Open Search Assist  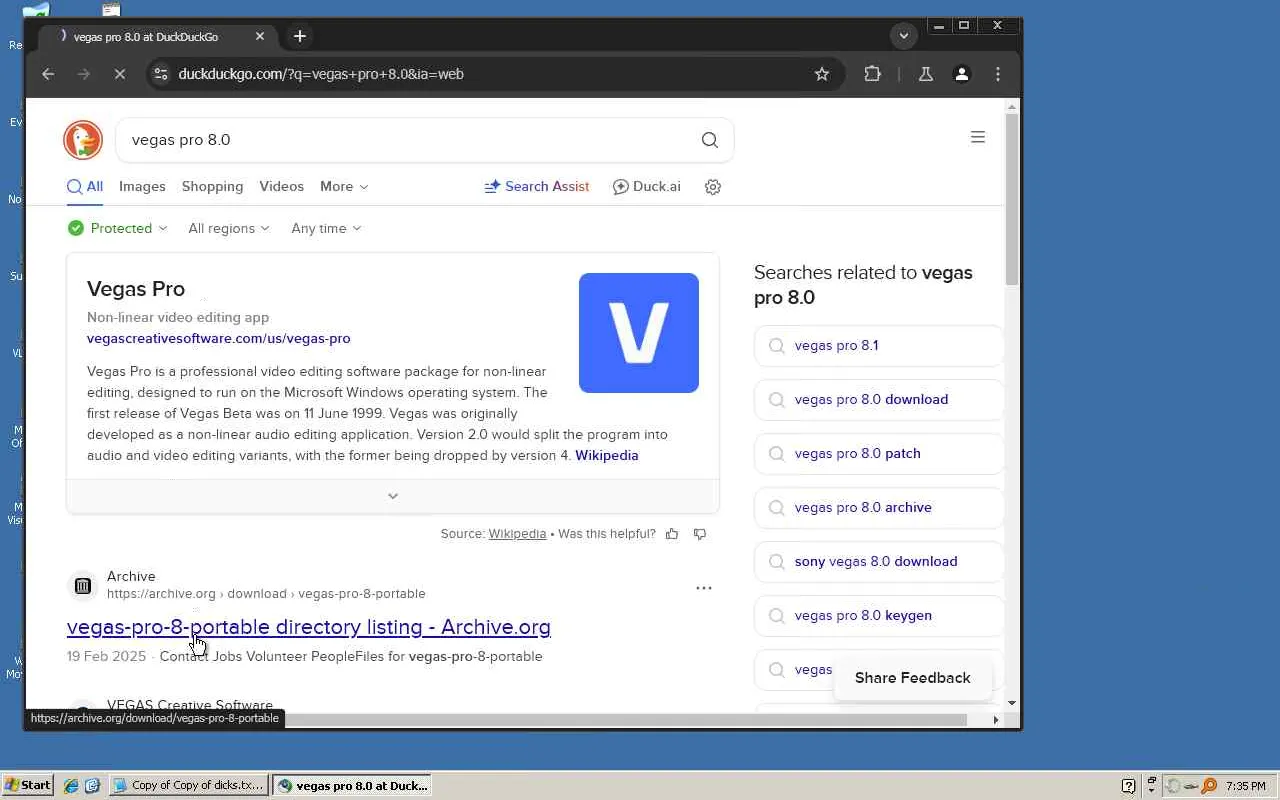coord(537,187)
